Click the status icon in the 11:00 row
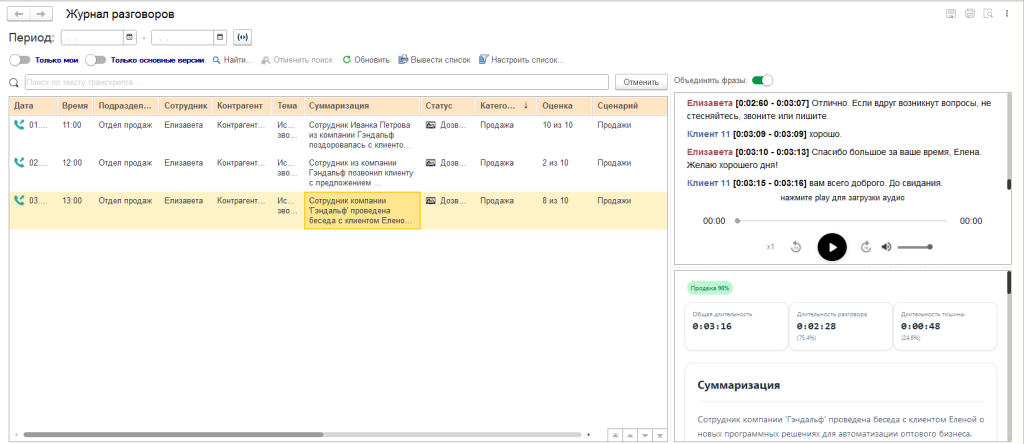 (430, 125)
